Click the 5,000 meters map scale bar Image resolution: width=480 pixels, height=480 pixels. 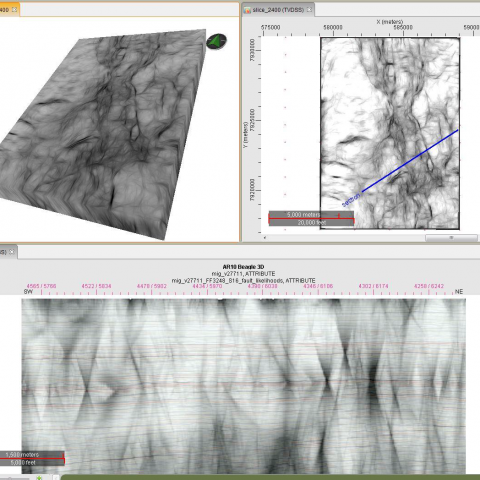pos(311,218)
